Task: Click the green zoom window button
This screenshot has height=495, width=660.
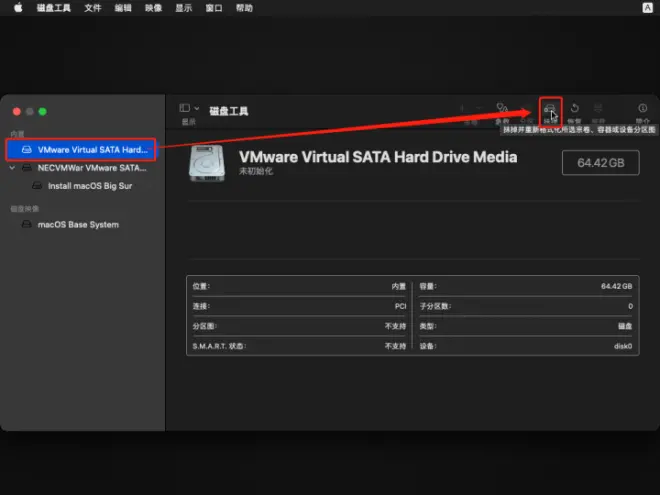Action: point(43,112)
